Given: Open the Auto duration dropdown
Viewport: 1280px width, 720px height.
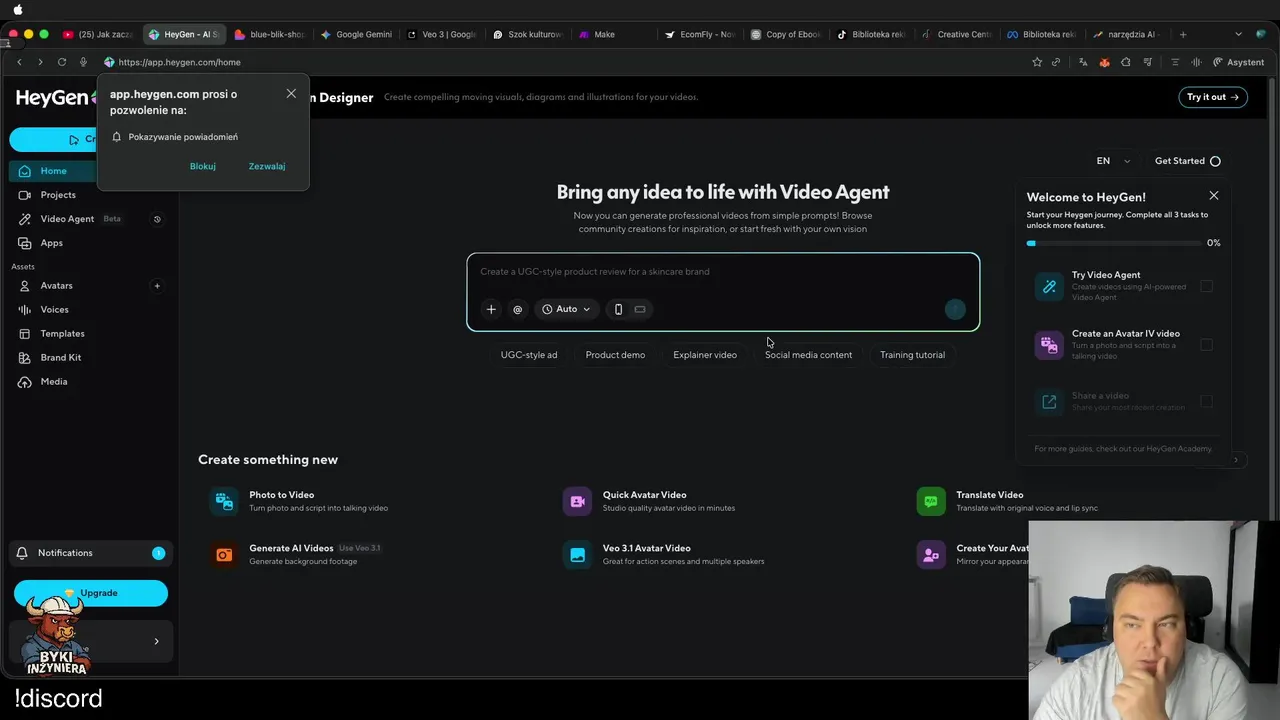Looking at the screenshot, I should [566, 310].
